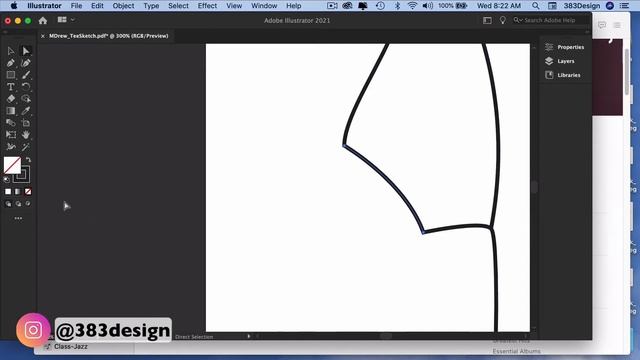This screenshot has width=640, height=360.
Task: Select the Direct Selection tool
Action: (x=26, y=51)
